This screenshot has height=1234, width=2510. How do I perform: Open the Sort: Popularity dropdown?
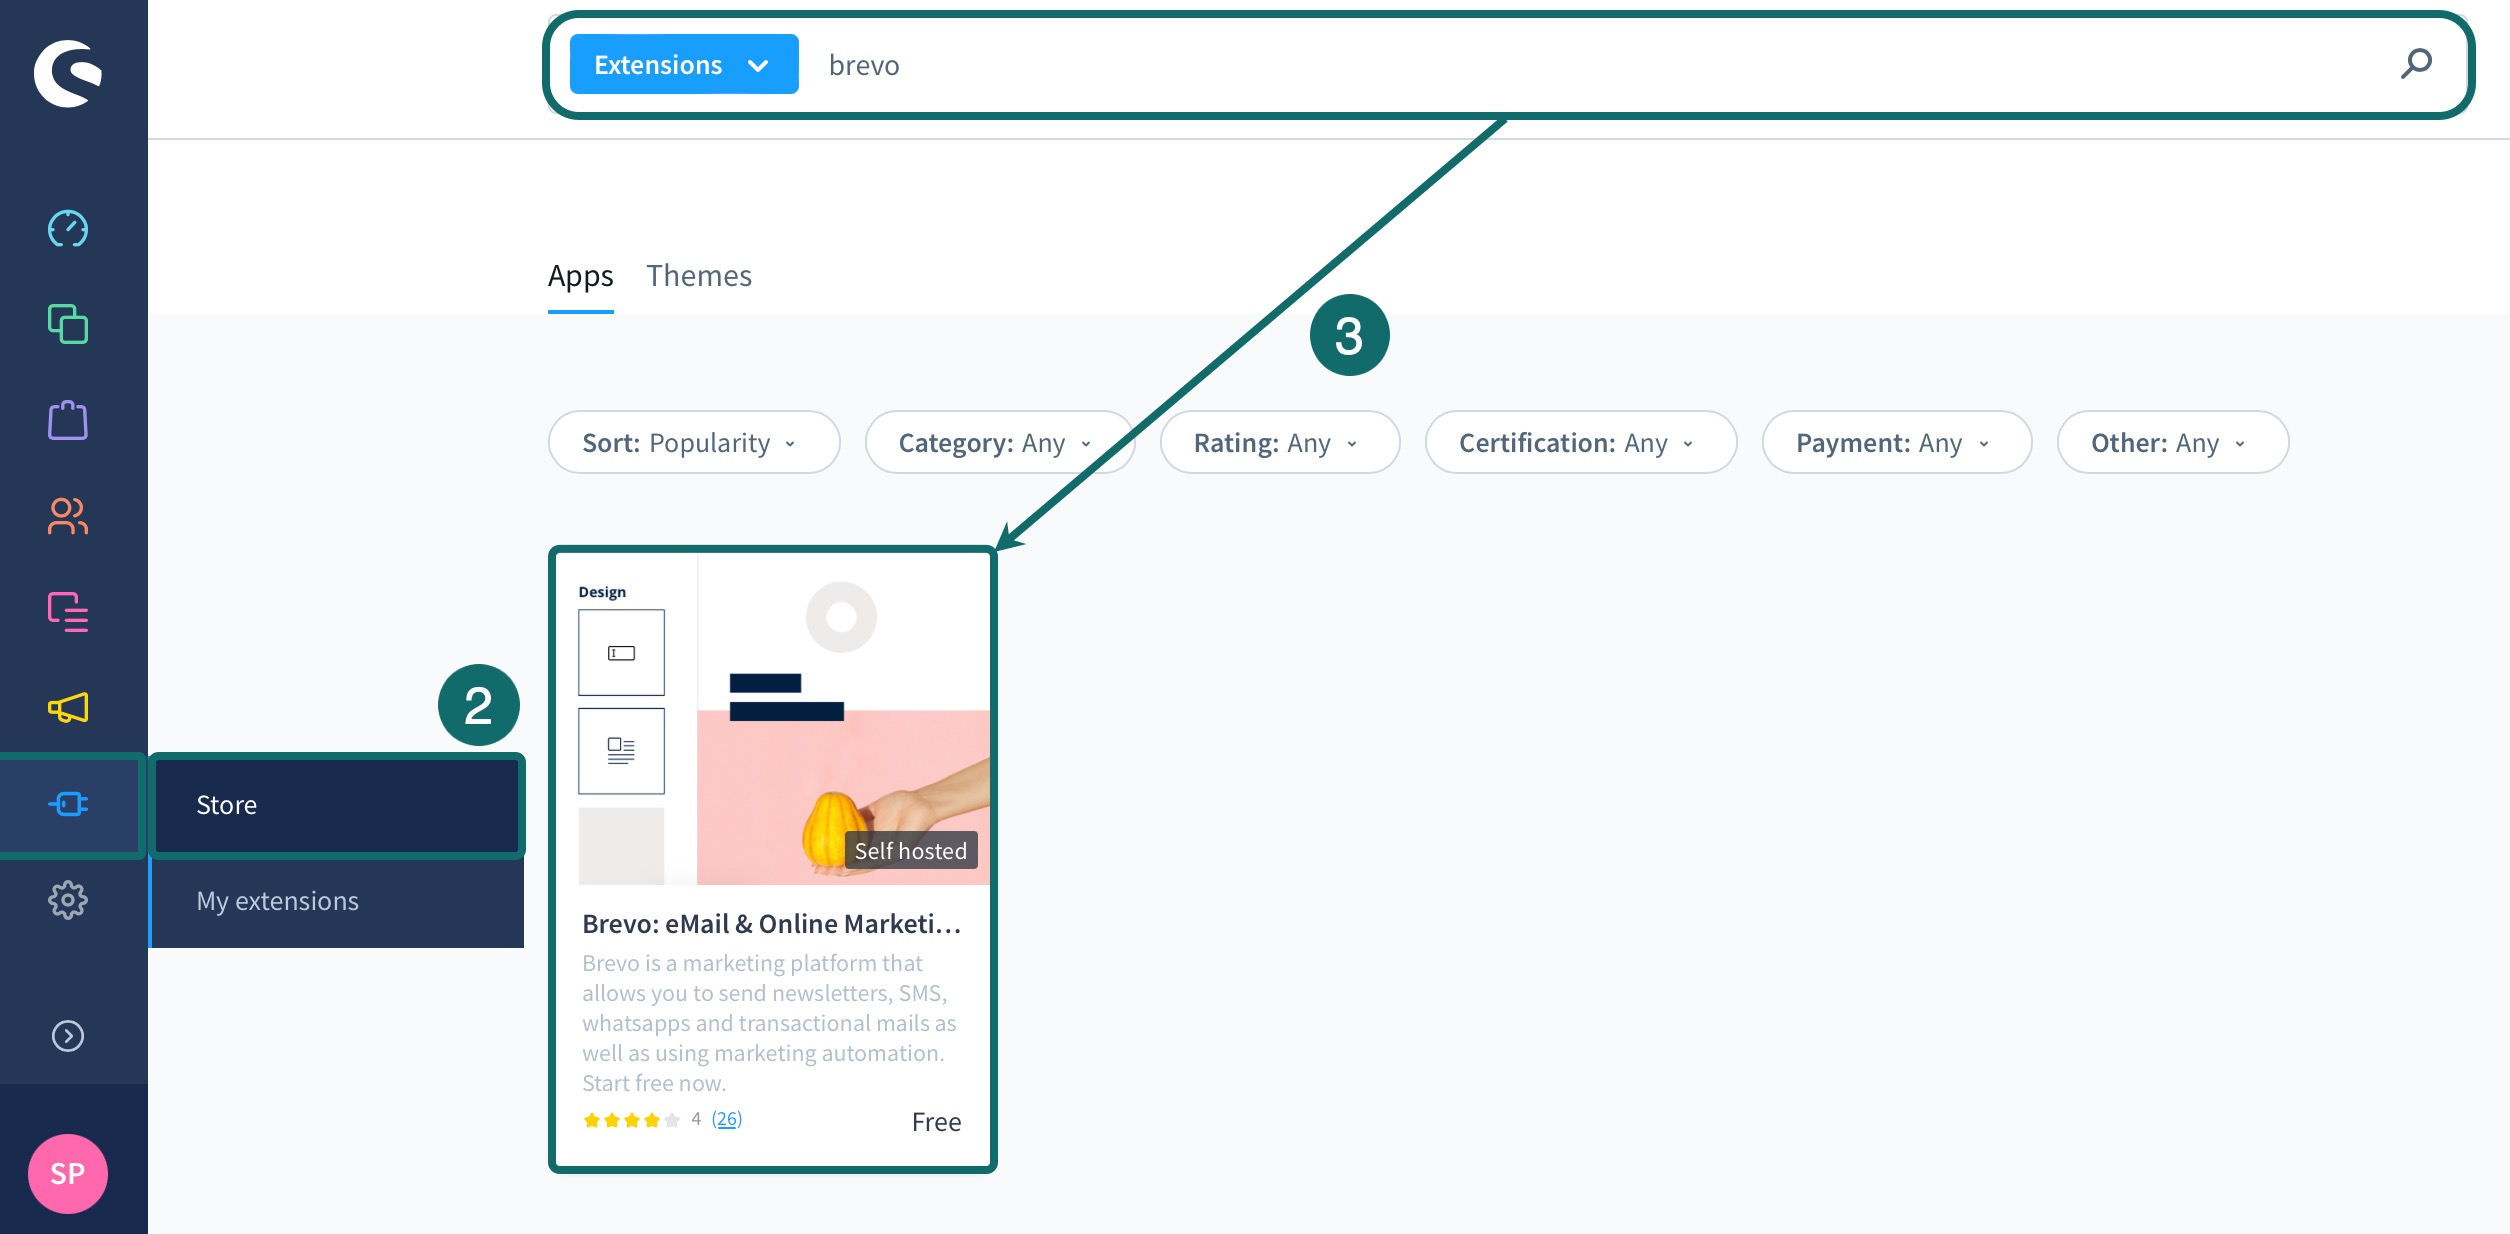[693, 442]
